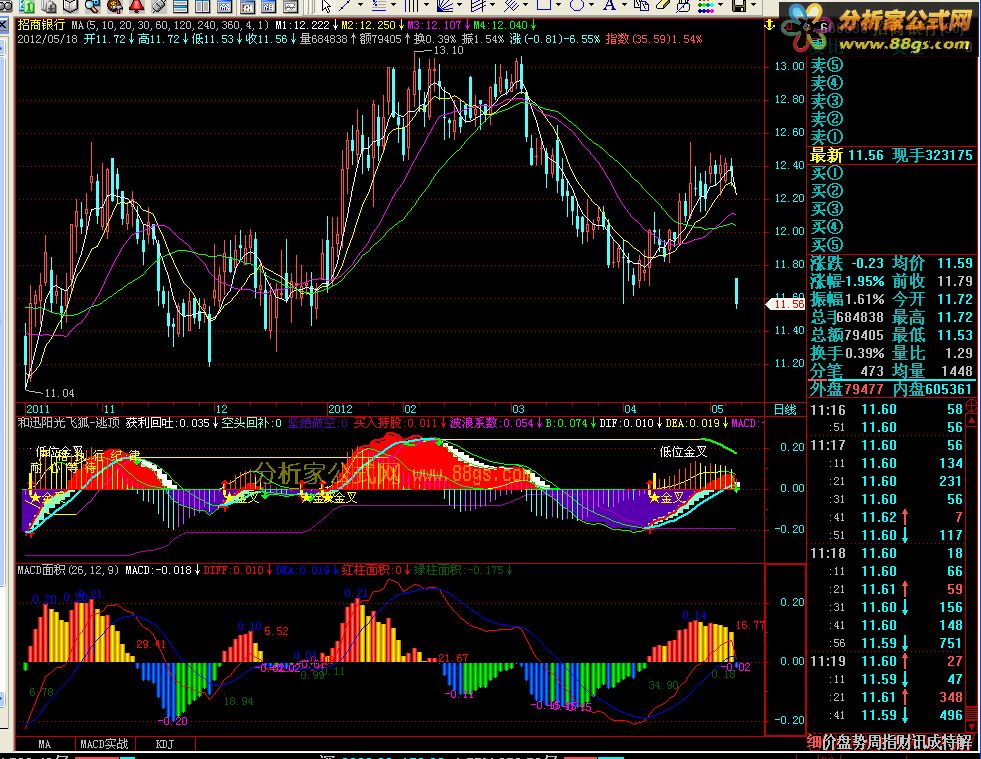This screenshot has height=759, width=981.
Task: Click the green ranking list icon
Action: click(27, 6)
